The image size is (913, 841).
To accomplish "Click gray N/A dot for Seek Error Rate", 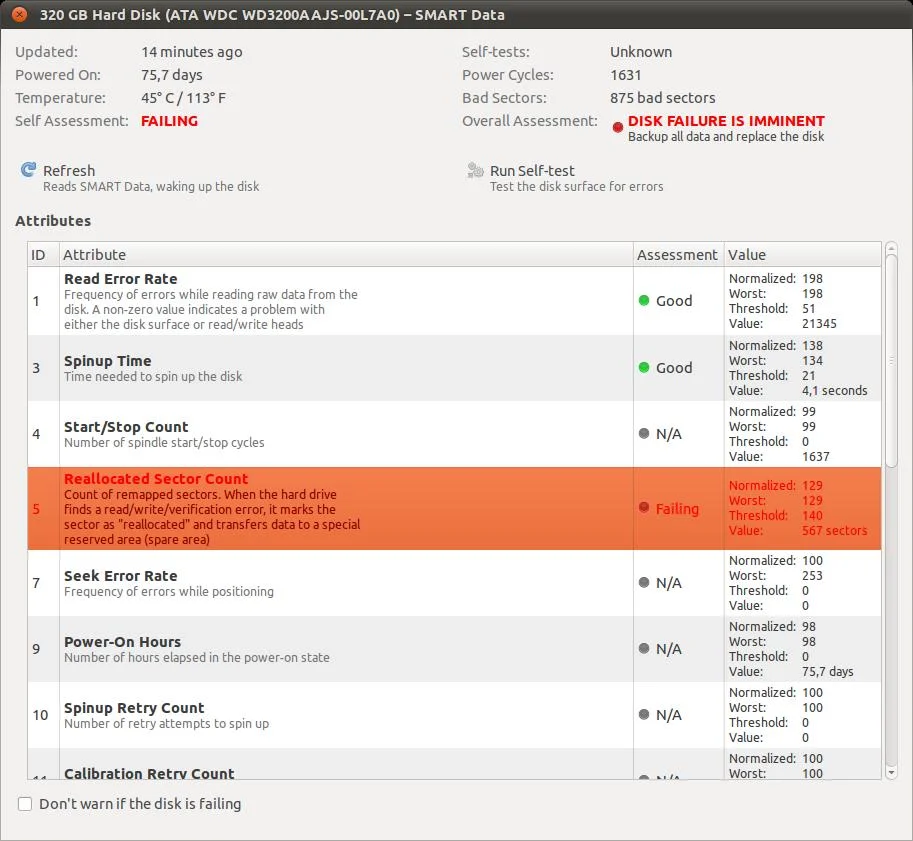I will [x=643, y=582].
